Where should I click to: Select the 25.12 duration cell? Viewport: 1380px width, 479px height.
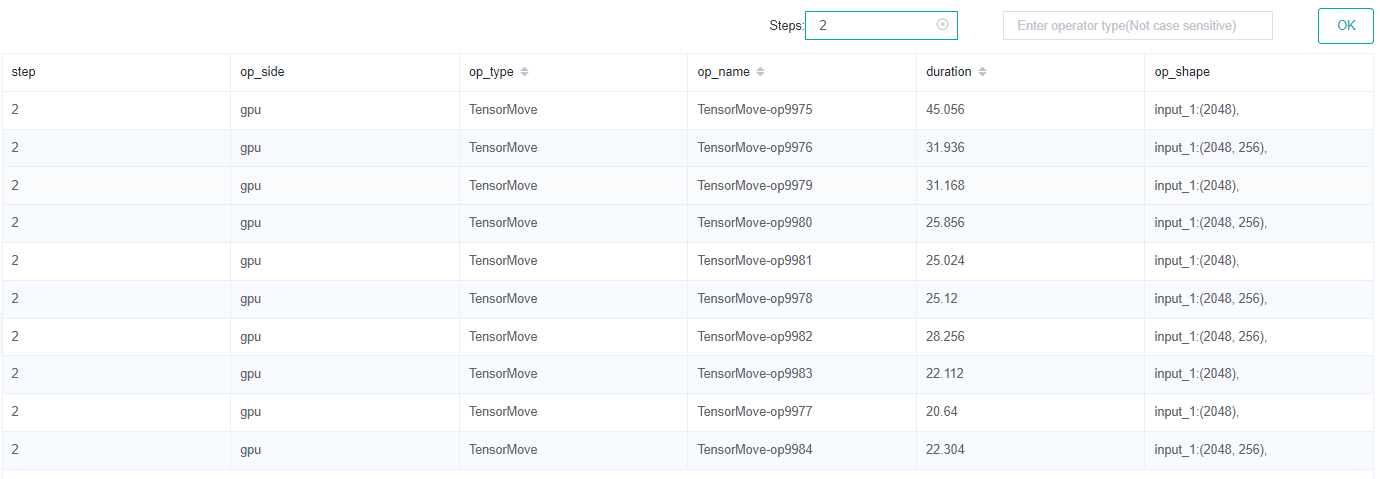(942, 299)
